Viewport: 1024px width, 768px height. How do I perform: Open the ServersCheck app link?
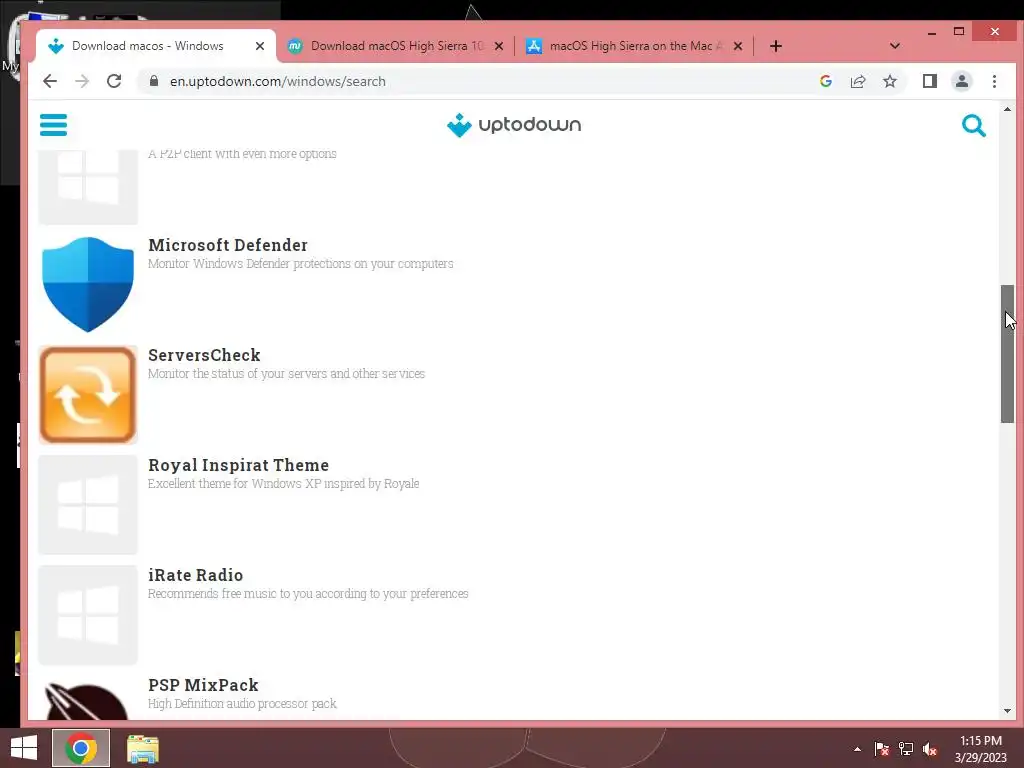click(x=204, y=355)
